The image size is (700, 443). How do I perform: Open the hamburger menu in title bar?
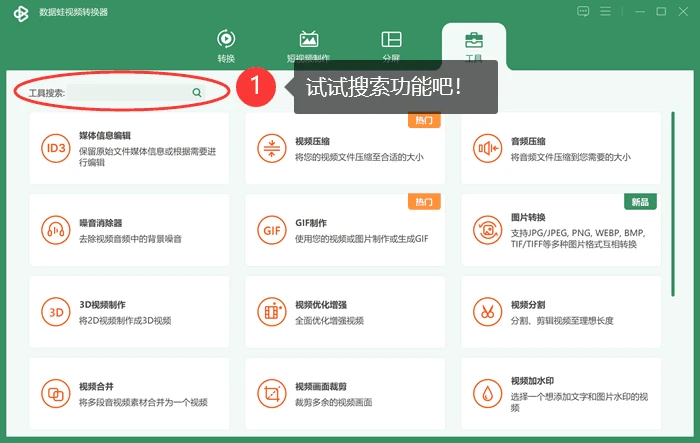pyautogui.click(x=605, y=11)
